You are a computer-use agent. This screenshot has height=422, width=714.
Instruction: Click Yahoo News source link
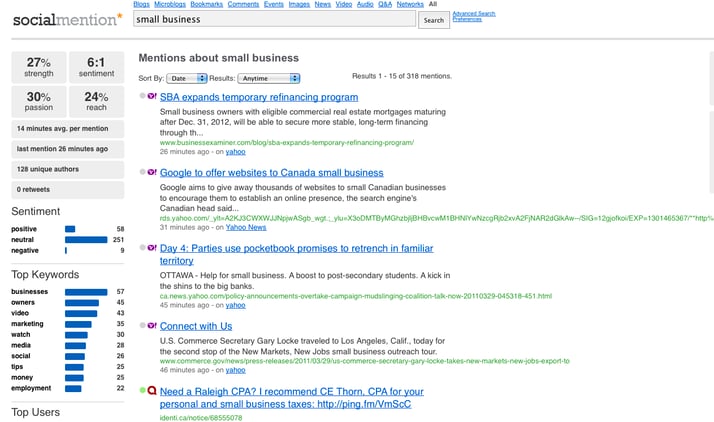click(x=246, y=227)
